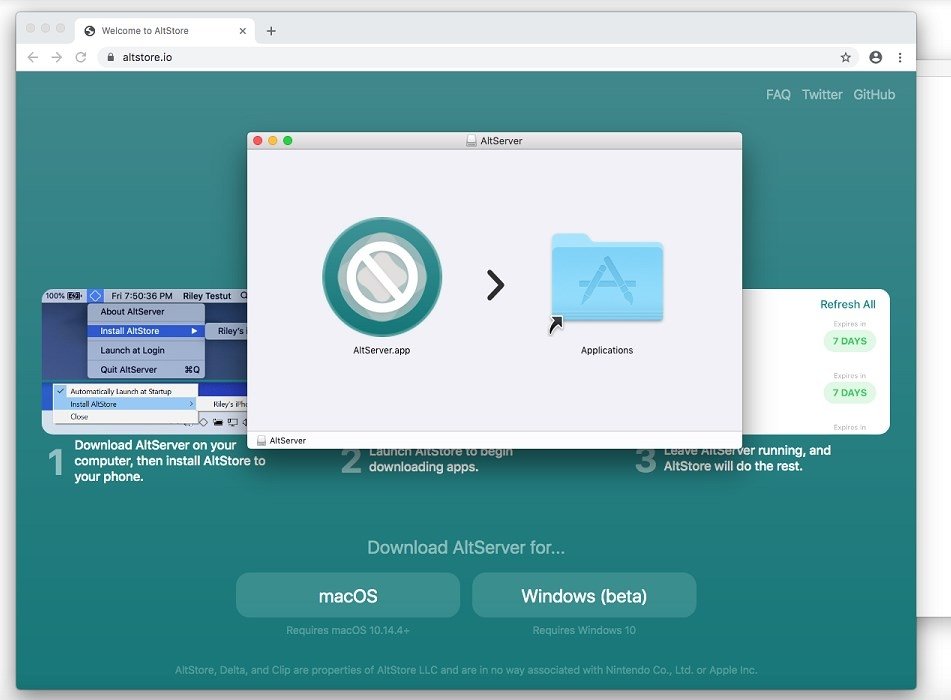This screenshot has width=951, height=700.
Task: Open the Twitter link
Action: tap(822, 95)
